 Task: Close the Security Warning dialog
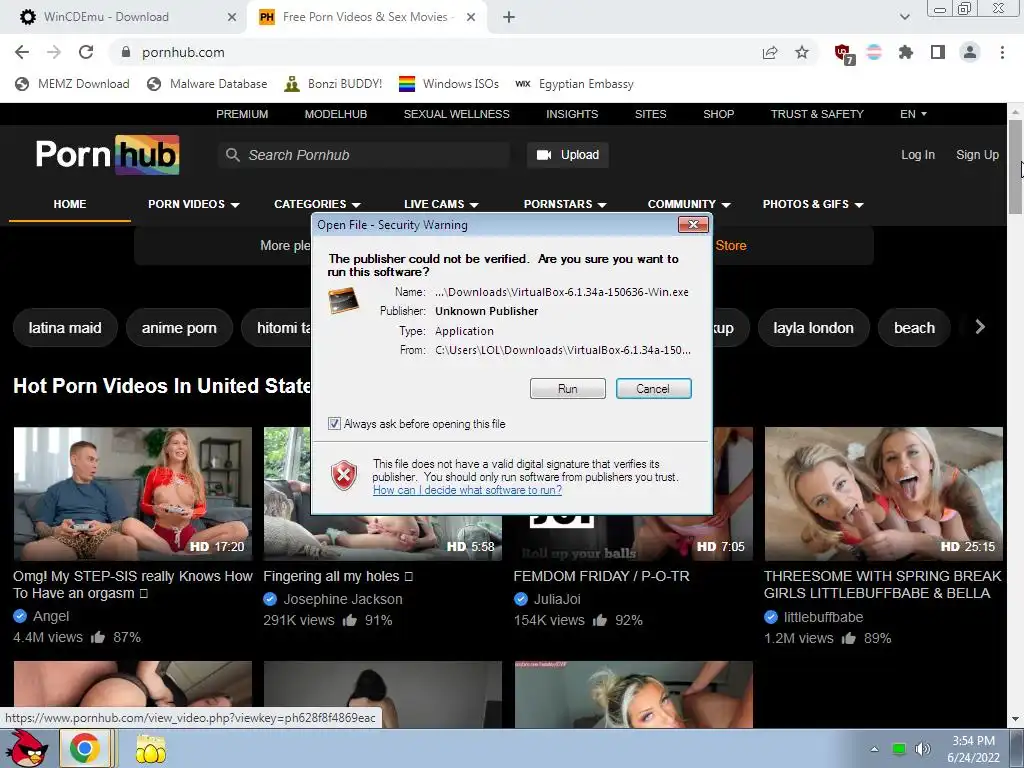point(693,225)
